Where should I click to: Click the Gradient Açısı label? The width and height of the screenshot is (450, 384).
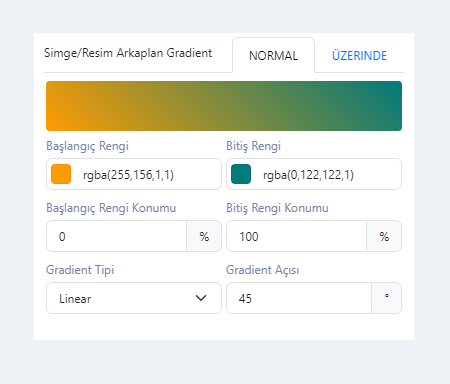click(x=263, y=270)
